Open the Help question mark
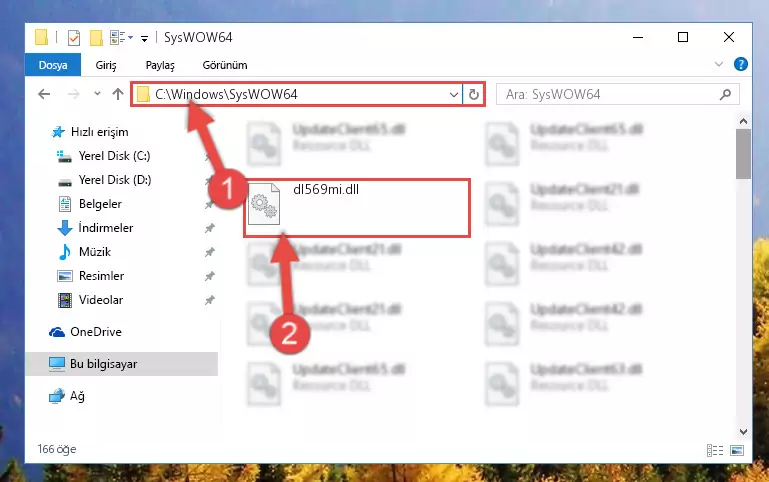 click(x=741, y=64)
